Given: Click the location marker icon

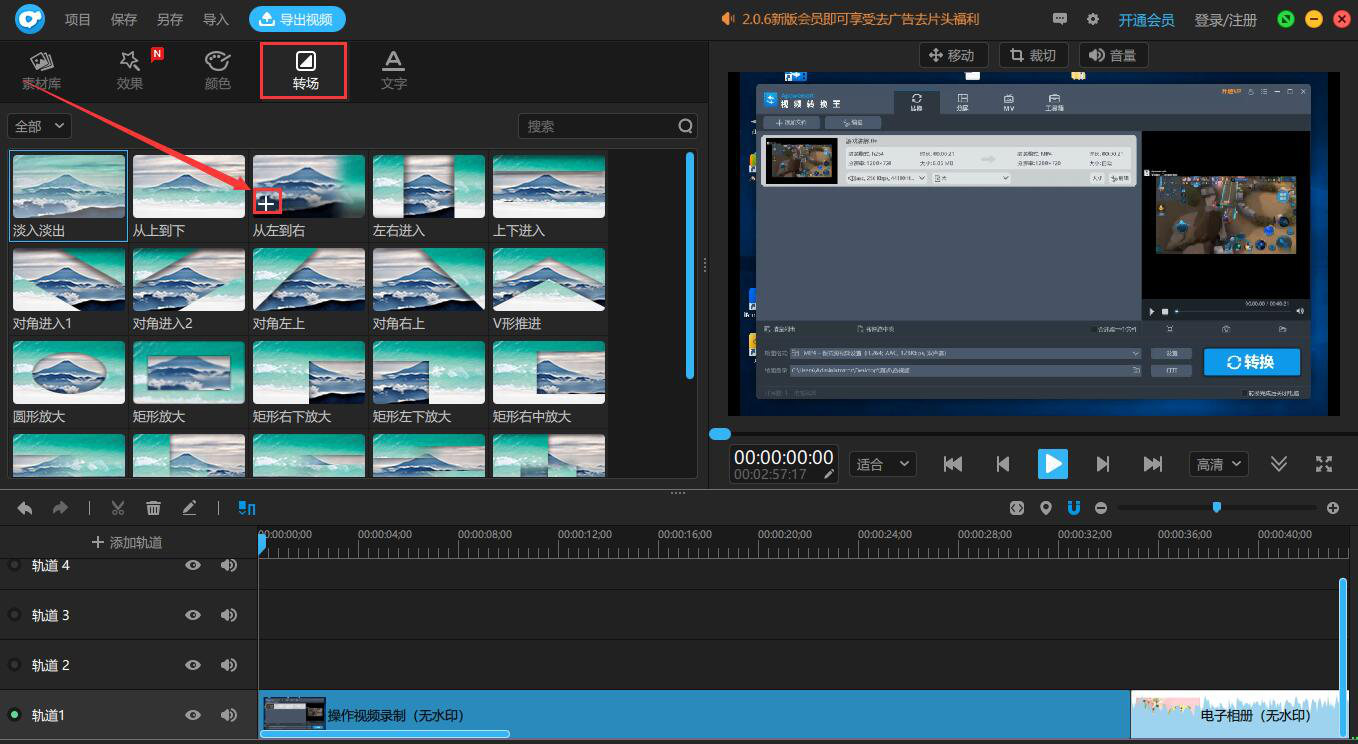Looking at the screenshot, I should point(1046,508).
